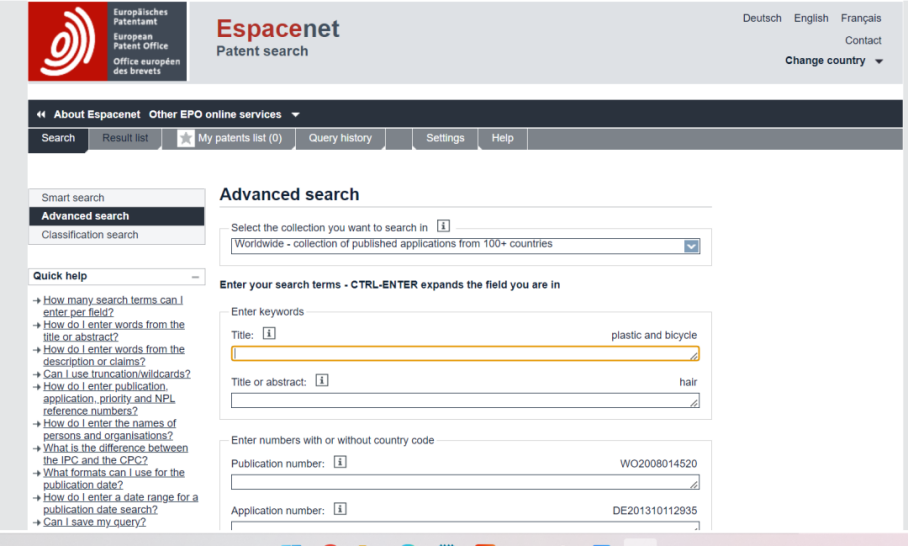This screenshot has height=546, width=908.
Task: Switch language to Deutsch
Action: pyautogui.click(x=762, y=18)
